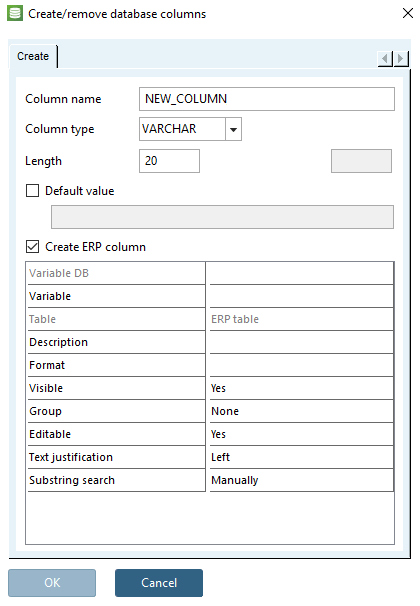420x606 pixels.
Task: Click the Editable value Yes cell
Action: click(301, 434)
